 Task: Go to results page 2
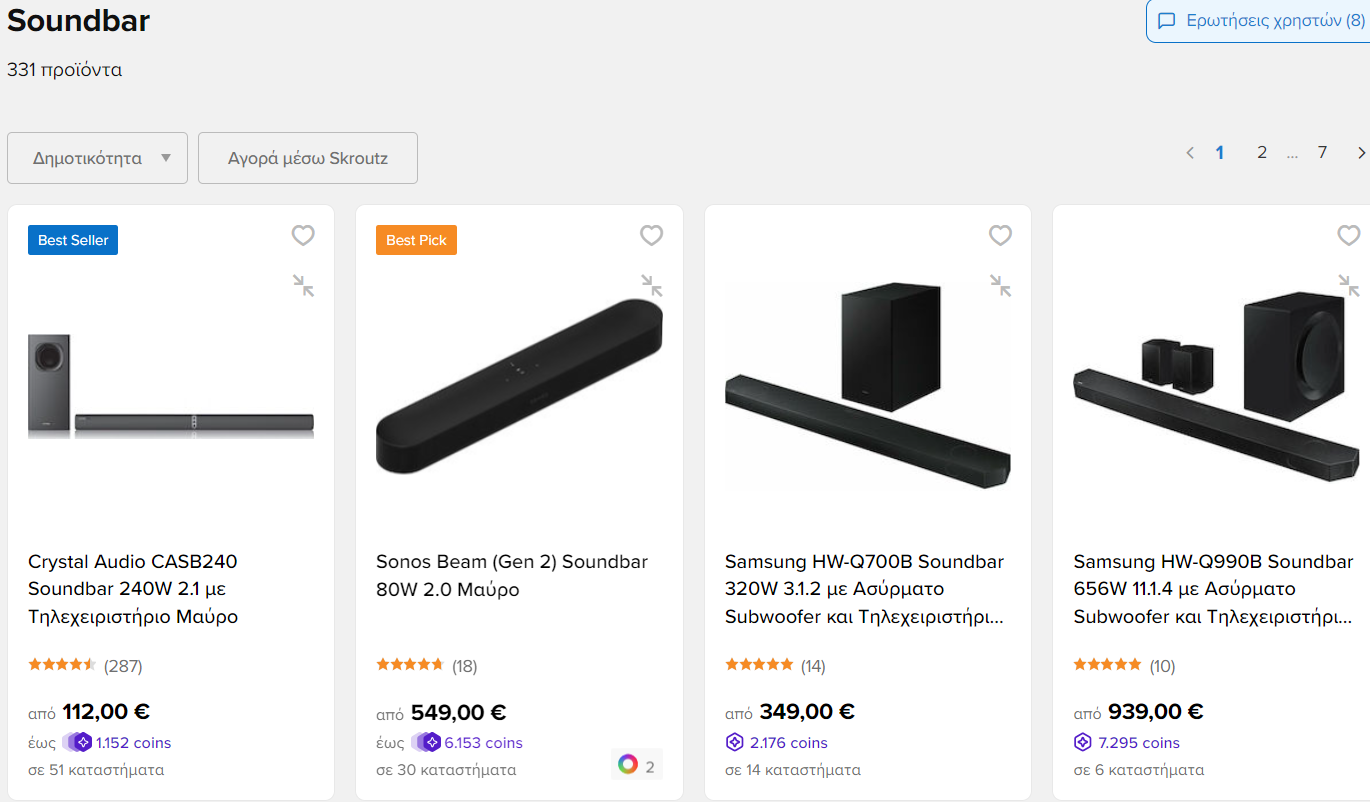(1262, 152)
